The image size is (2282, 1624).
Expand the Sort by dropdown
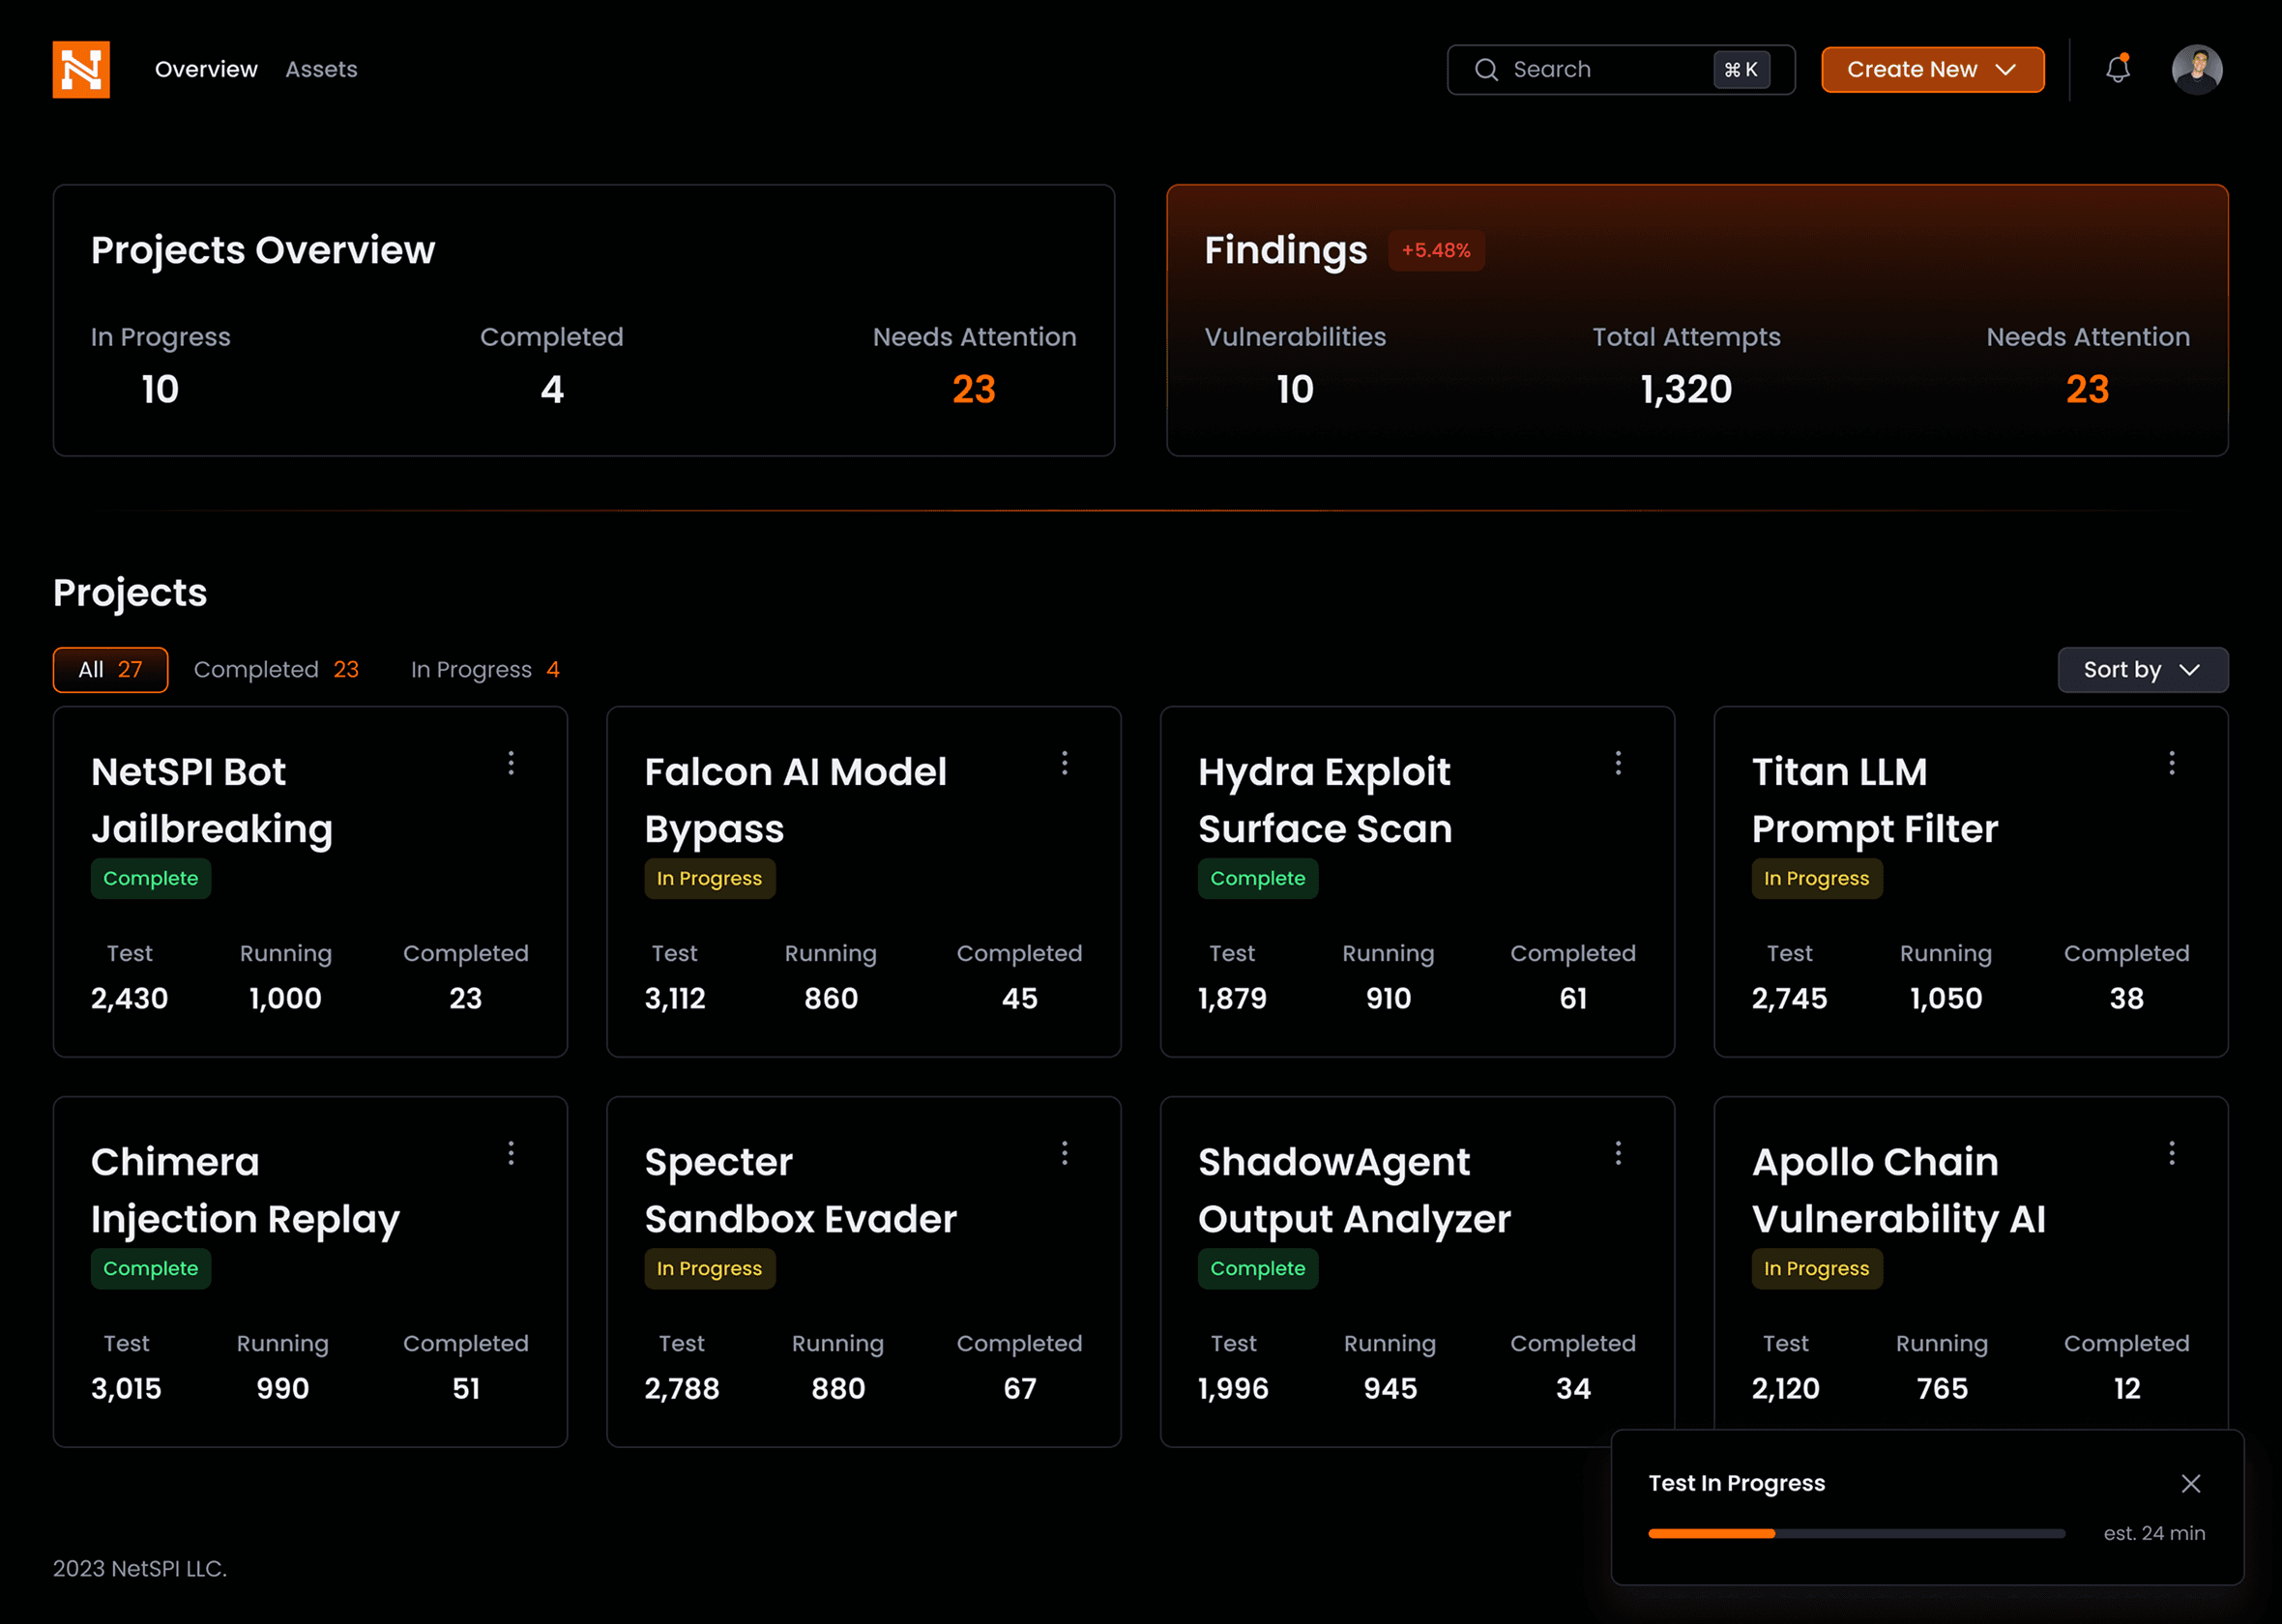[x=2143, y=669]
